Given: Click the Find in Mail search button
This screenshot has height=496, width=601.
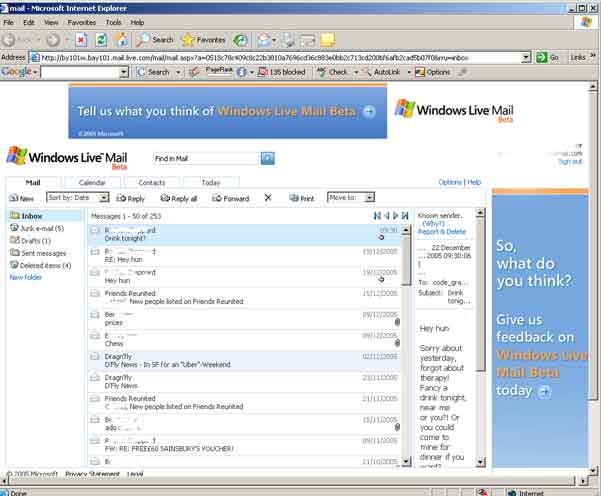Looking at the screenshot, I should click(x=268, y=158).
